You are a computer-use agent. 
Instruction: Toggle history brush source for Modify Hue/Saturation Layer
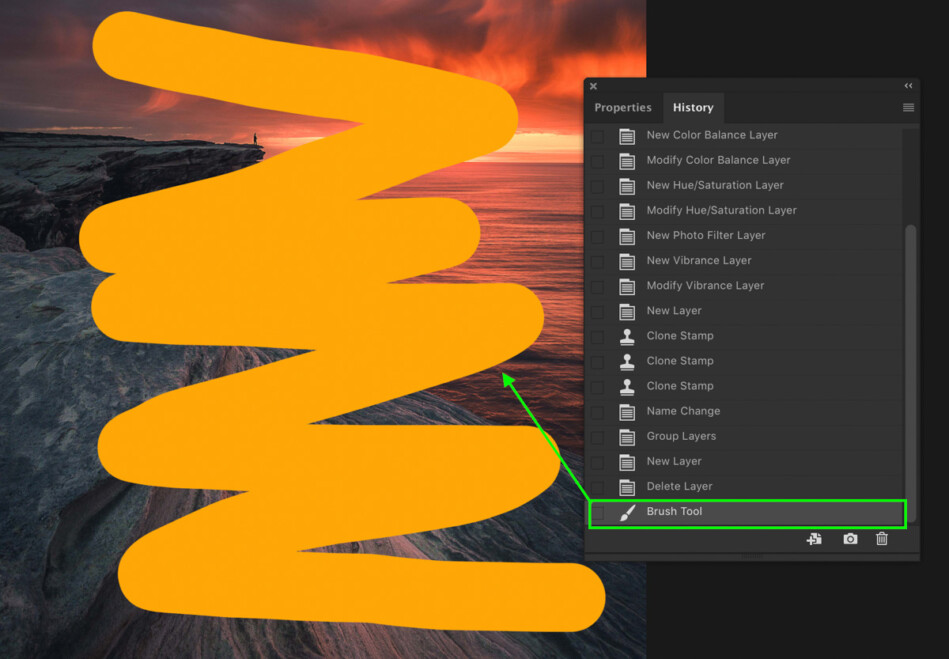pos(597,210)
